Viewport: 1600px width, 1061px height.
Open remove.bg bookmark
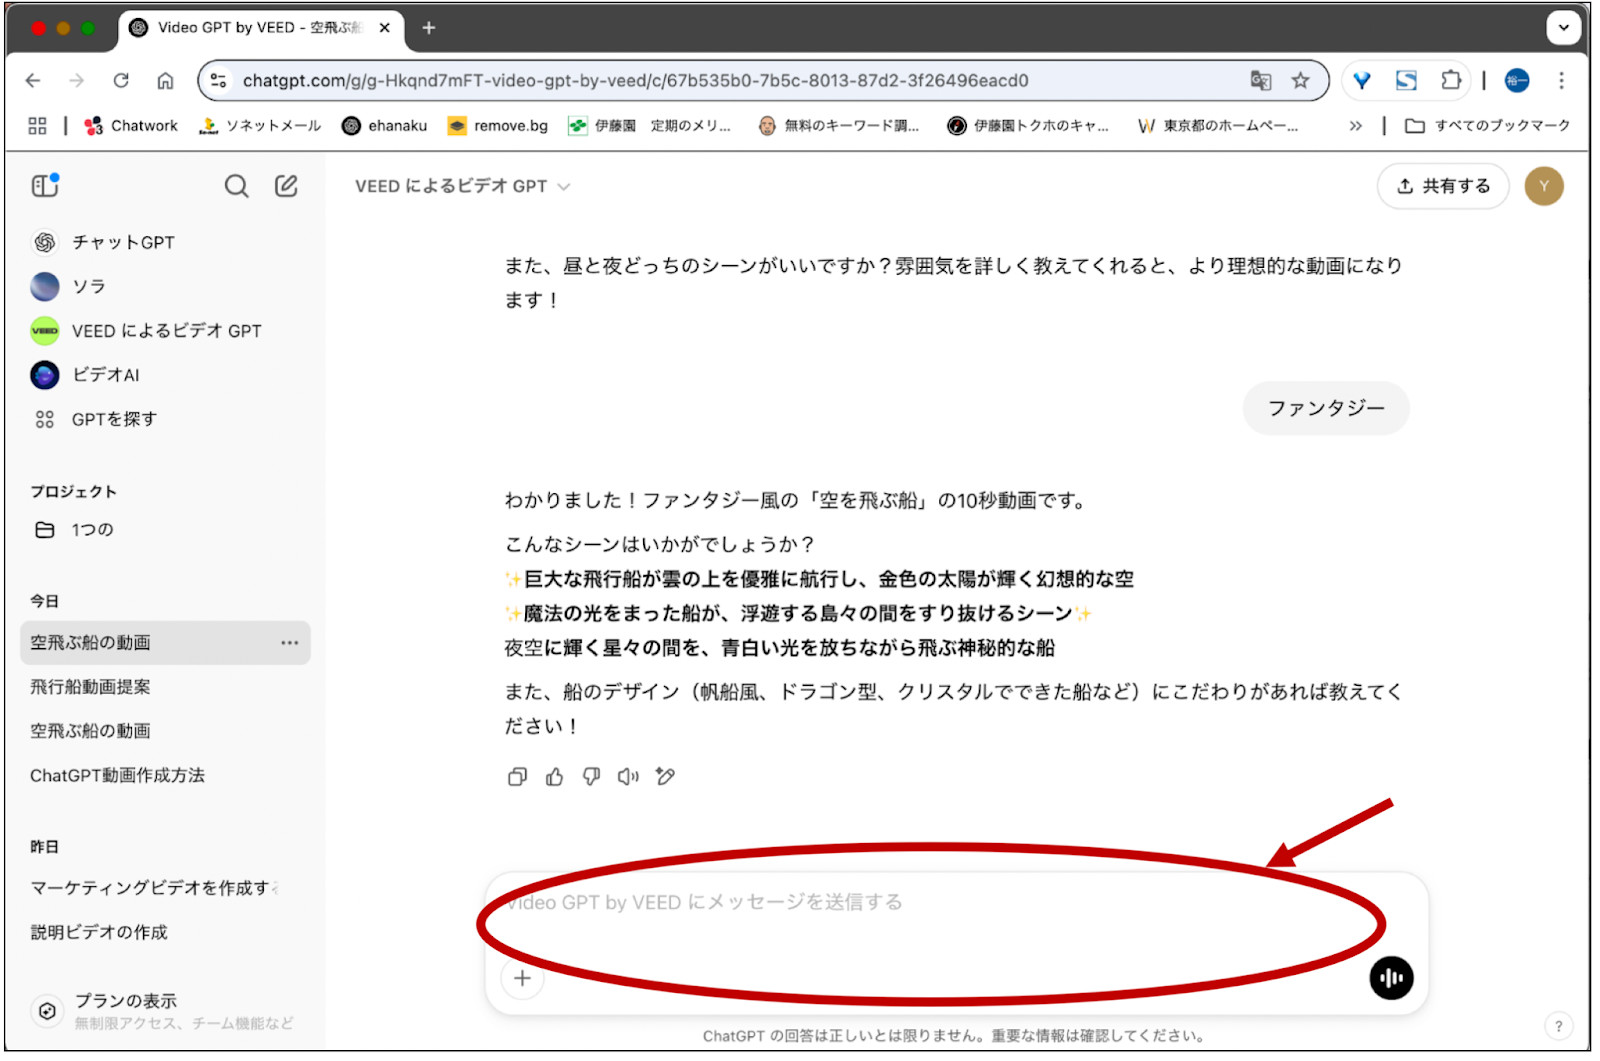pyautogui.click(x=498, y=126)
